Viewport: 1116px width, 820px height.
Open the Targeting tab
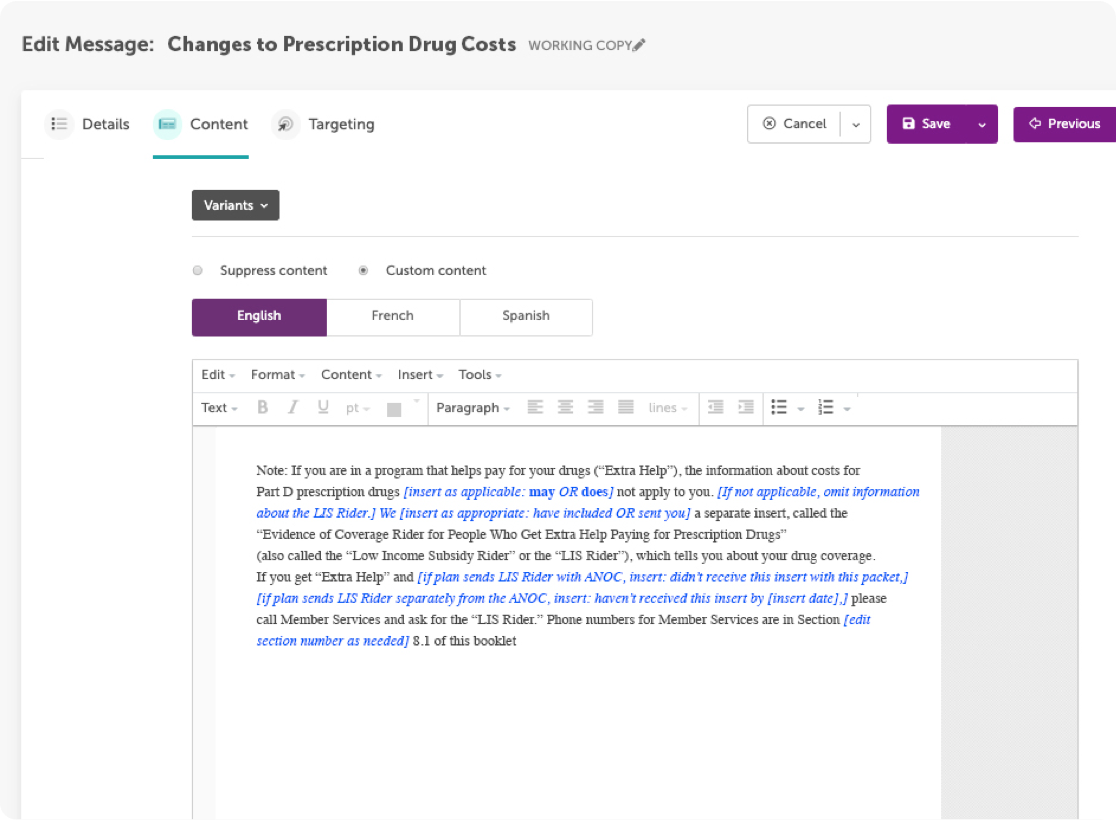tap(340, 125)
